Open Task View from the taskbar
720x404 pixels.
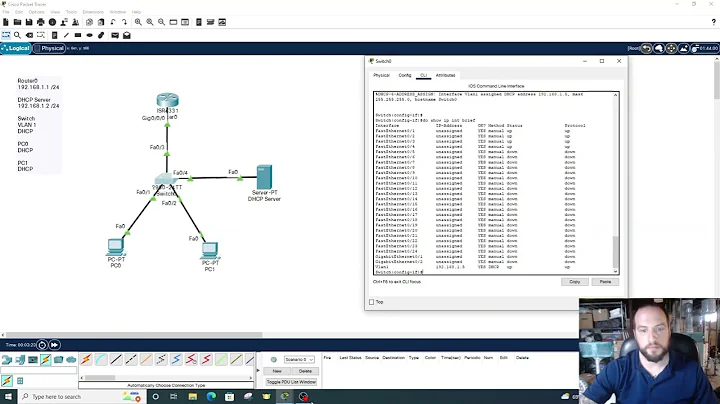[x=174, y=397]
